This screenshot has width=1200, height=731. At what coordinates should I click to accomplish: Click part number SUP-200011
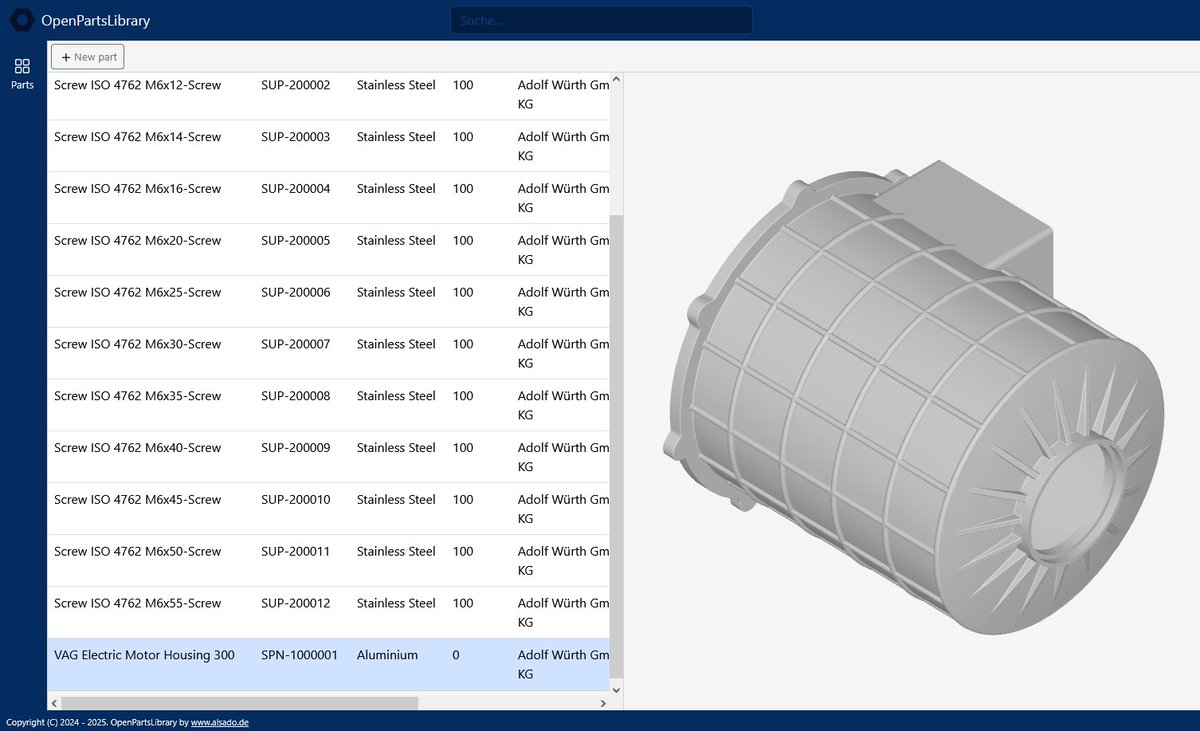[295, 553]
